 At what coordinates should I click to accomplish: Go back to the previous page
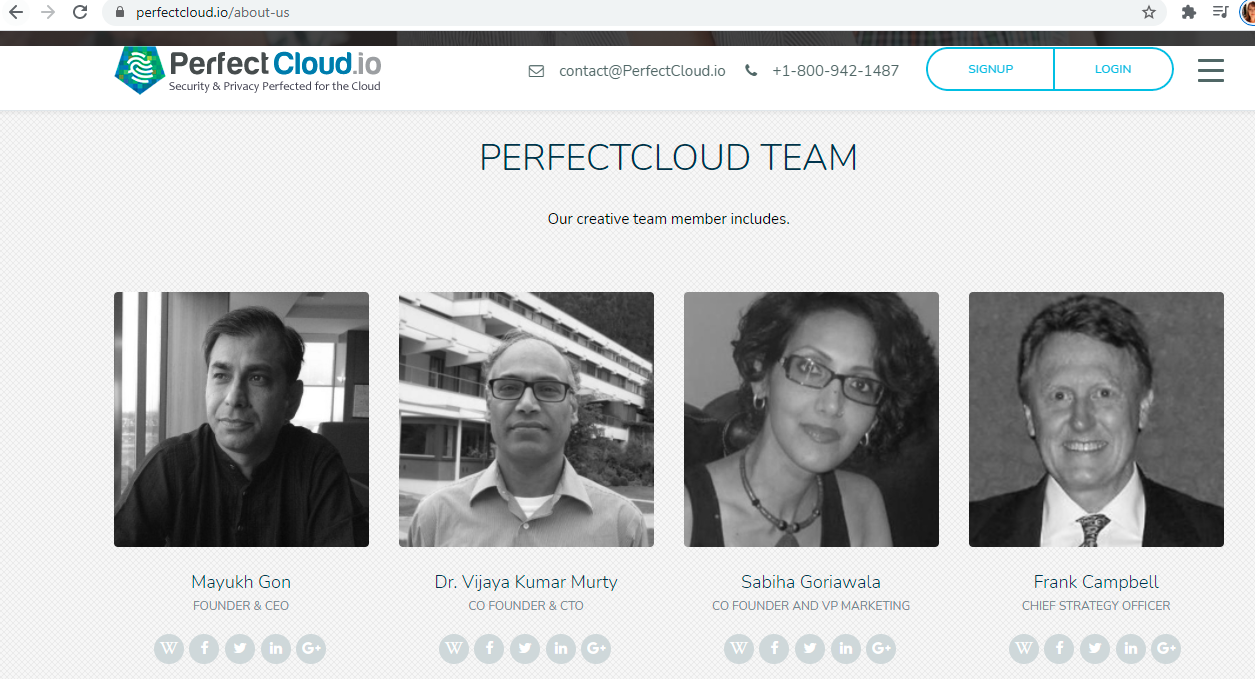point(15,13)
